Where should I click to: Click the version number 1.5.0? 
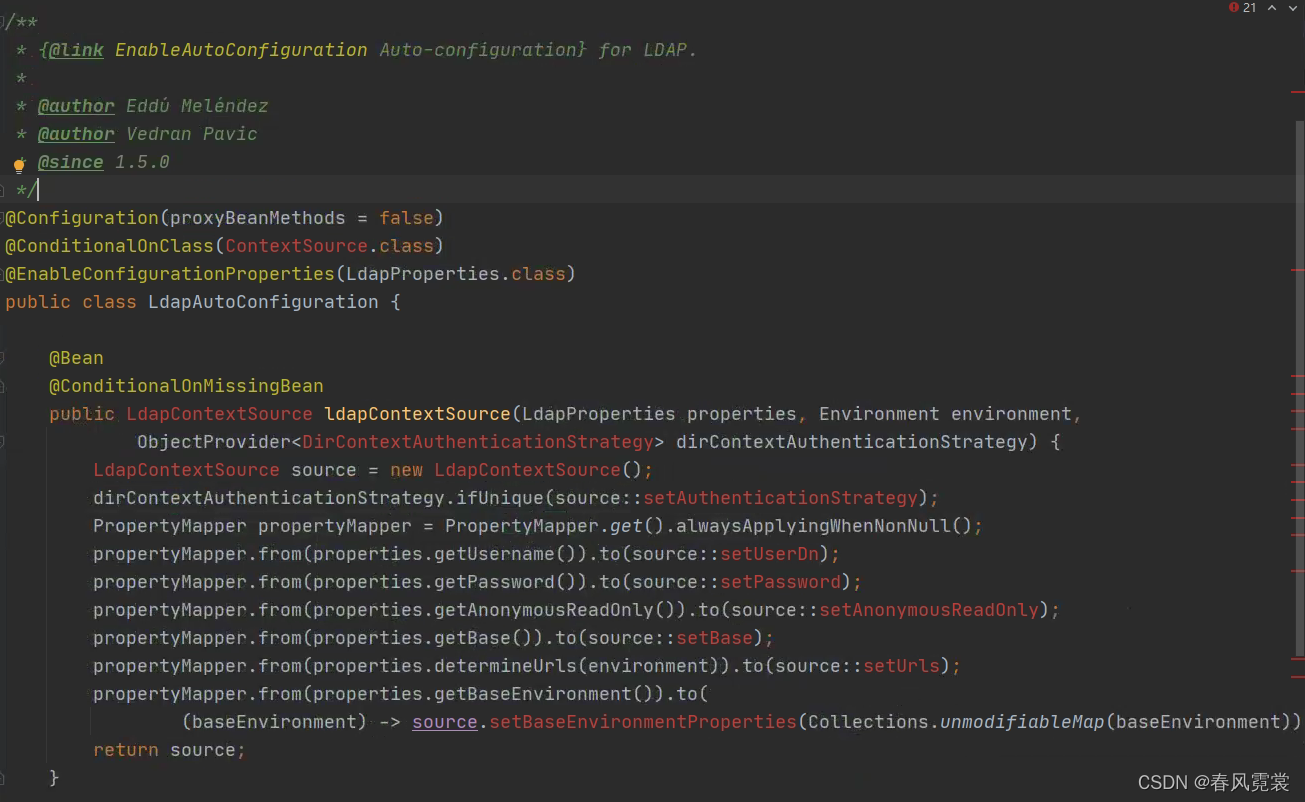[142, 162]
